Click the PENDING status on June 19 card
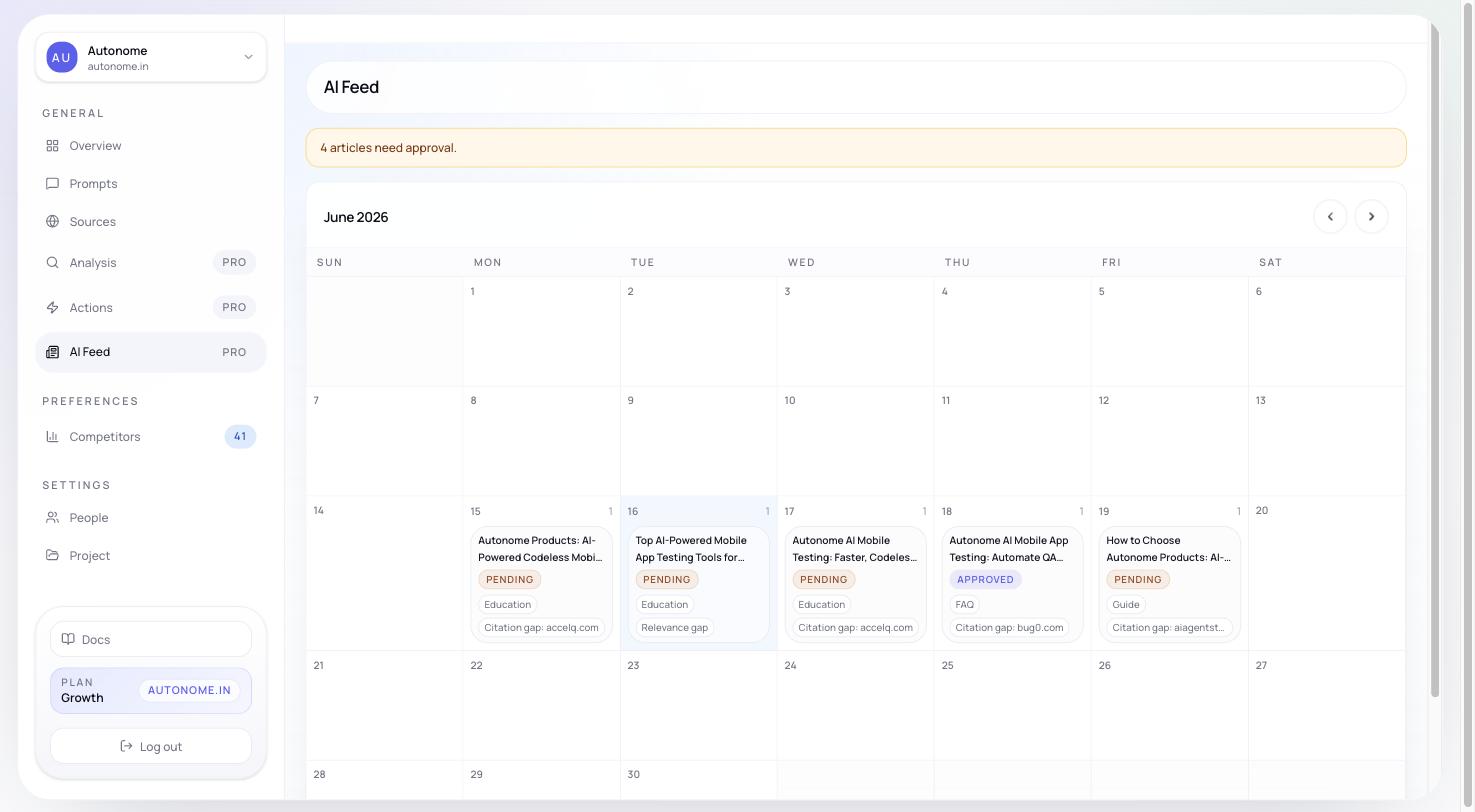 point(1137,580)
